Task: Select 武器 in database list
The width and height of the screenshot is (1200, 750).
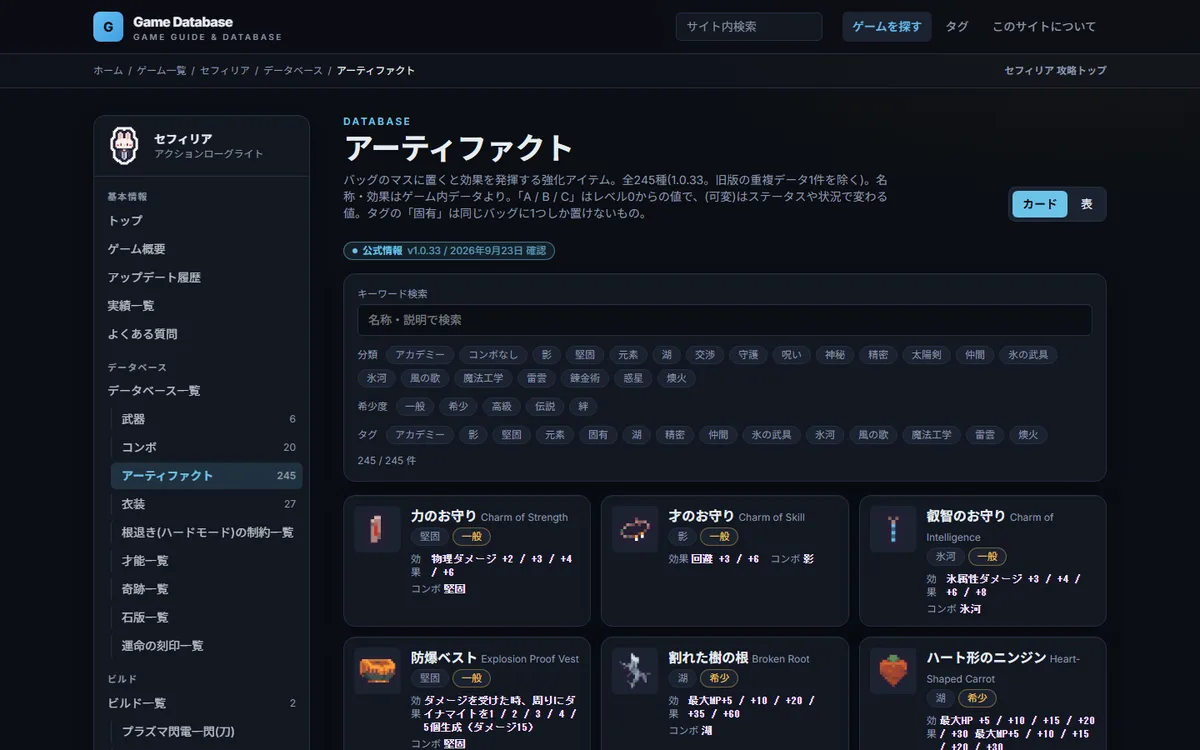Action: [207, 419]
